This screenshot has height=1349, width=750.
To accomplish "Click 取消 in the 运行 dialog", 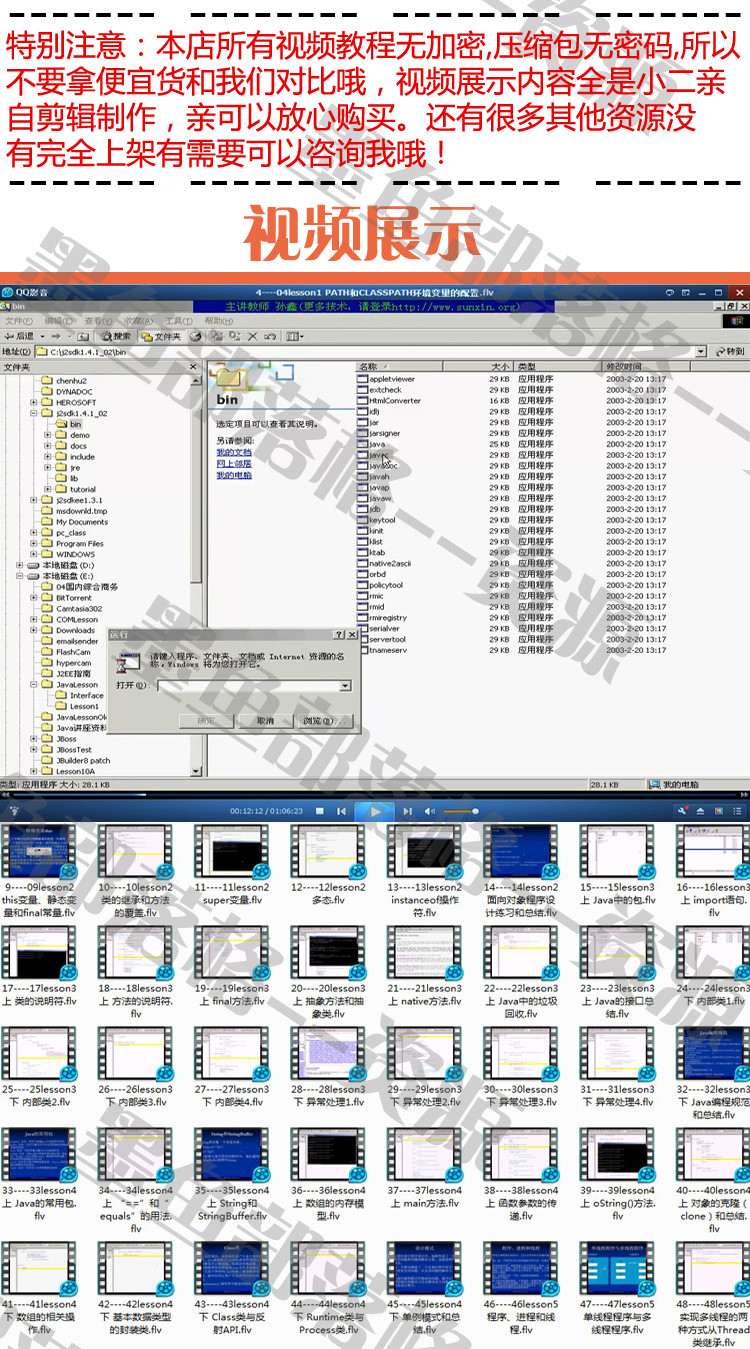I will click(x=265, y=720).
